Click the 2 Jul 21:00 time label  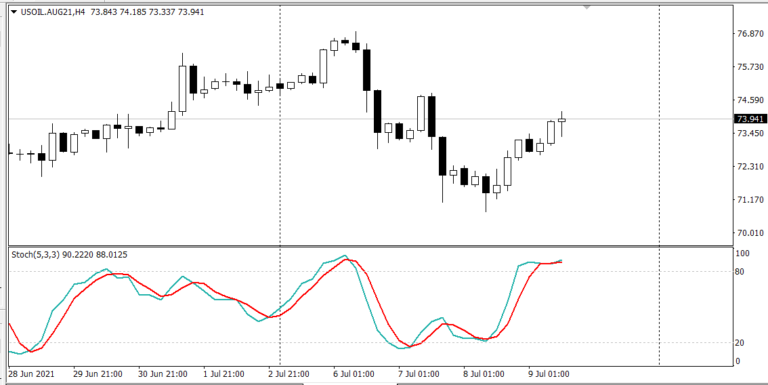pyautogui.click(x=289, y=374)
